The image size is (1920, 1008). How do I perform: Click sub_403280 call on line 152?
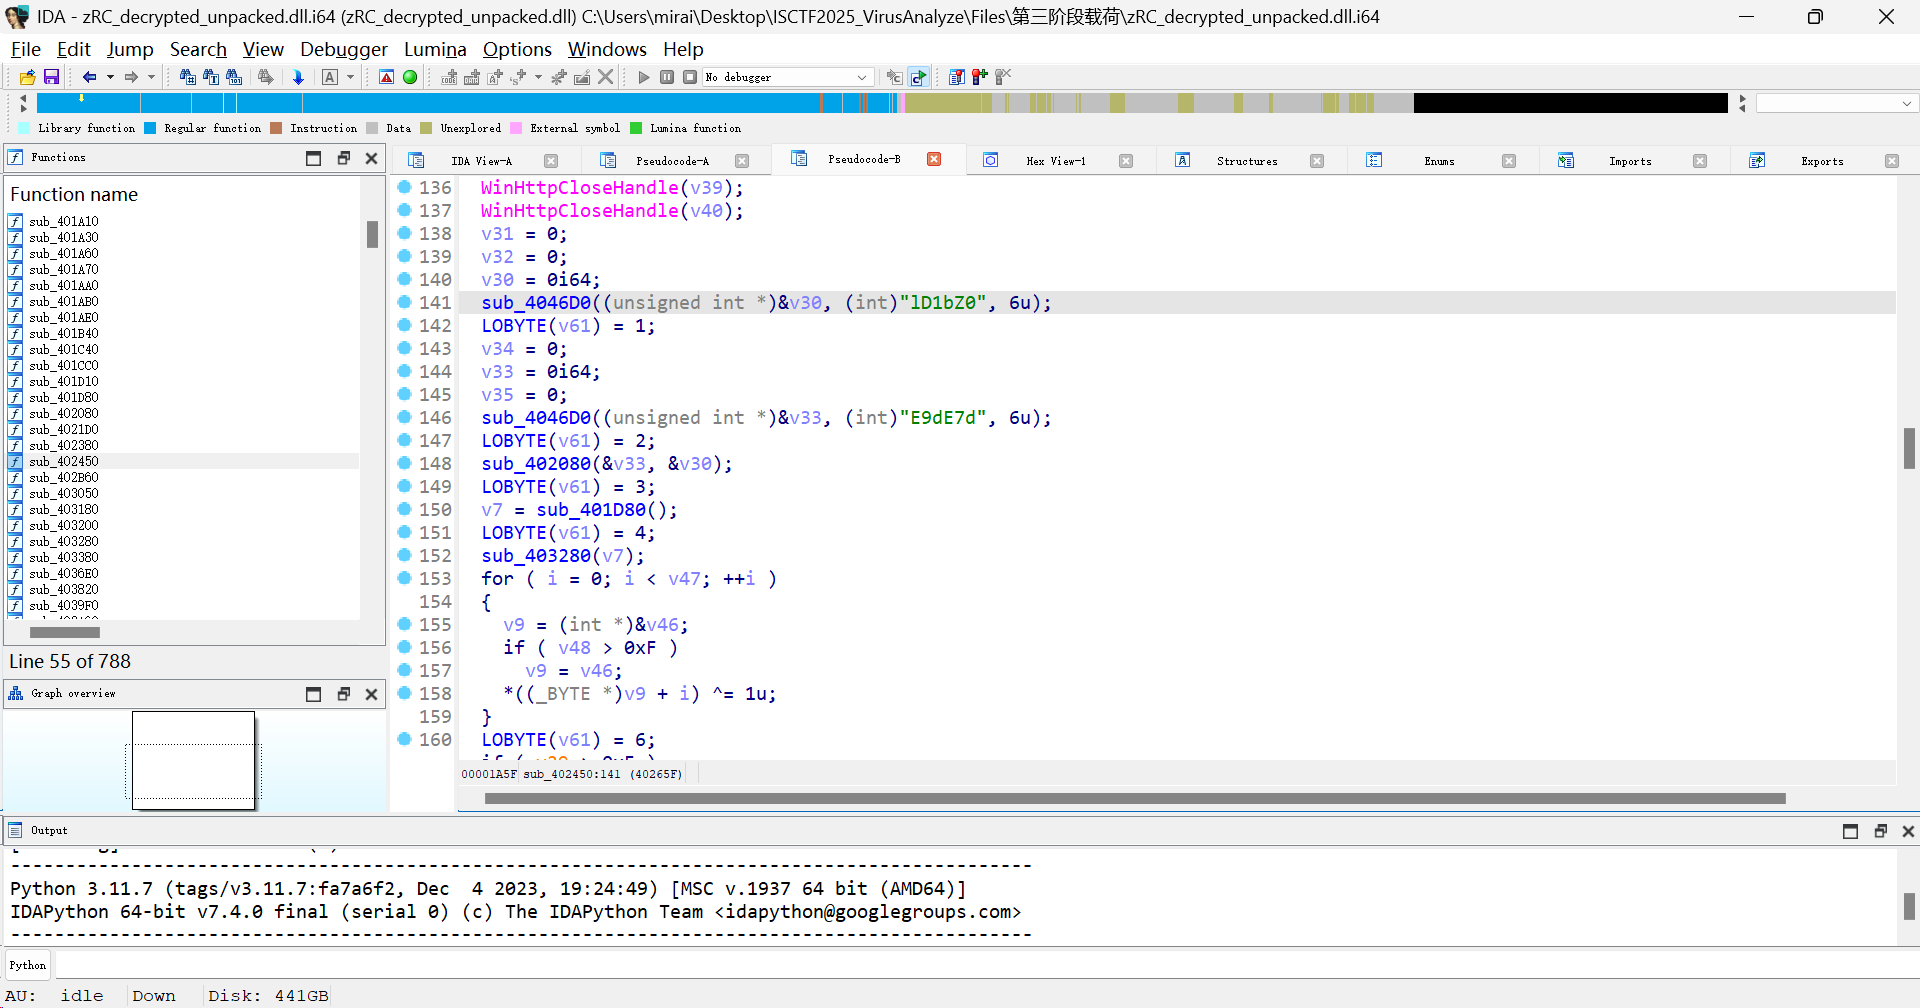point(536,556)
